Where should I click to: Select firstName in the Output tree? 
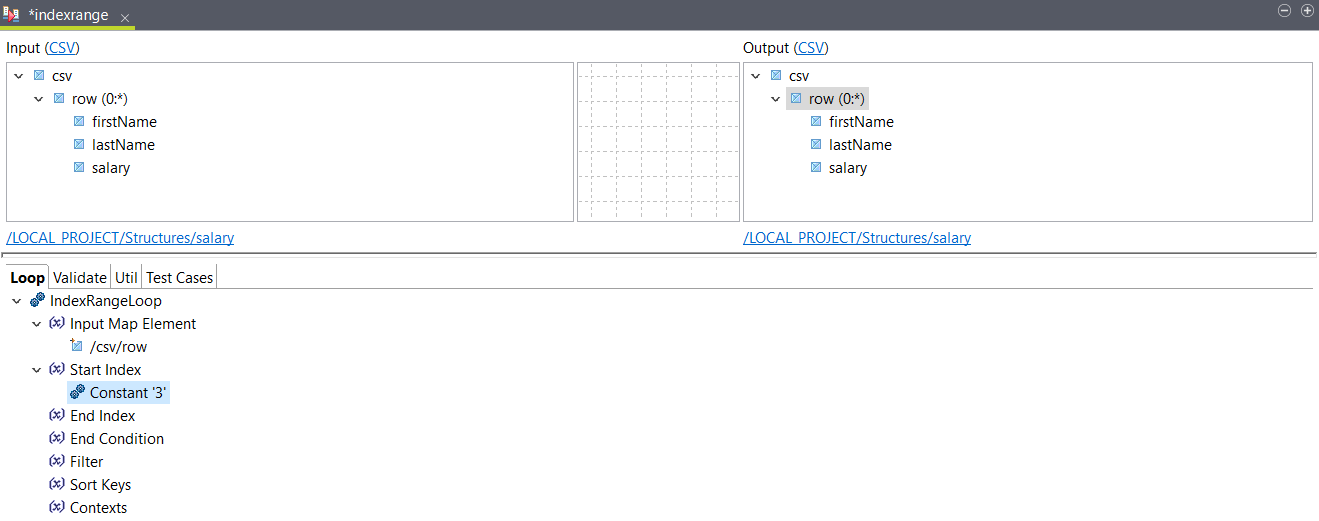pos(861,122)
